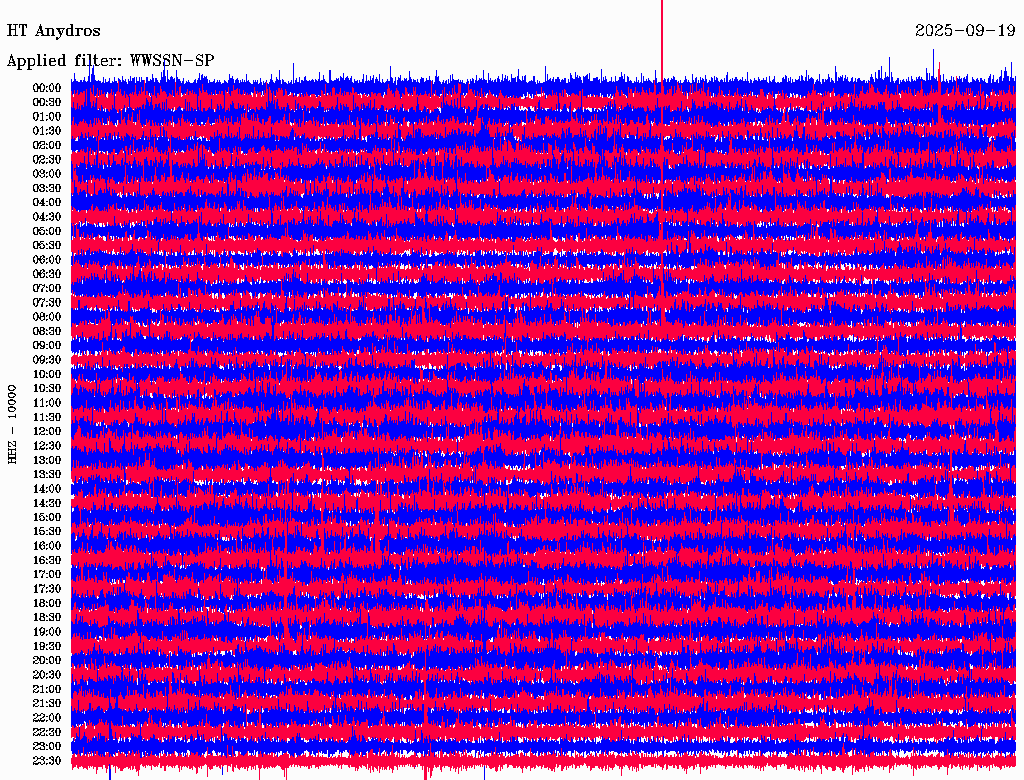The image size is (1024, 780).
Task: Select the 04:00 time label
Action: click(47, 202)
